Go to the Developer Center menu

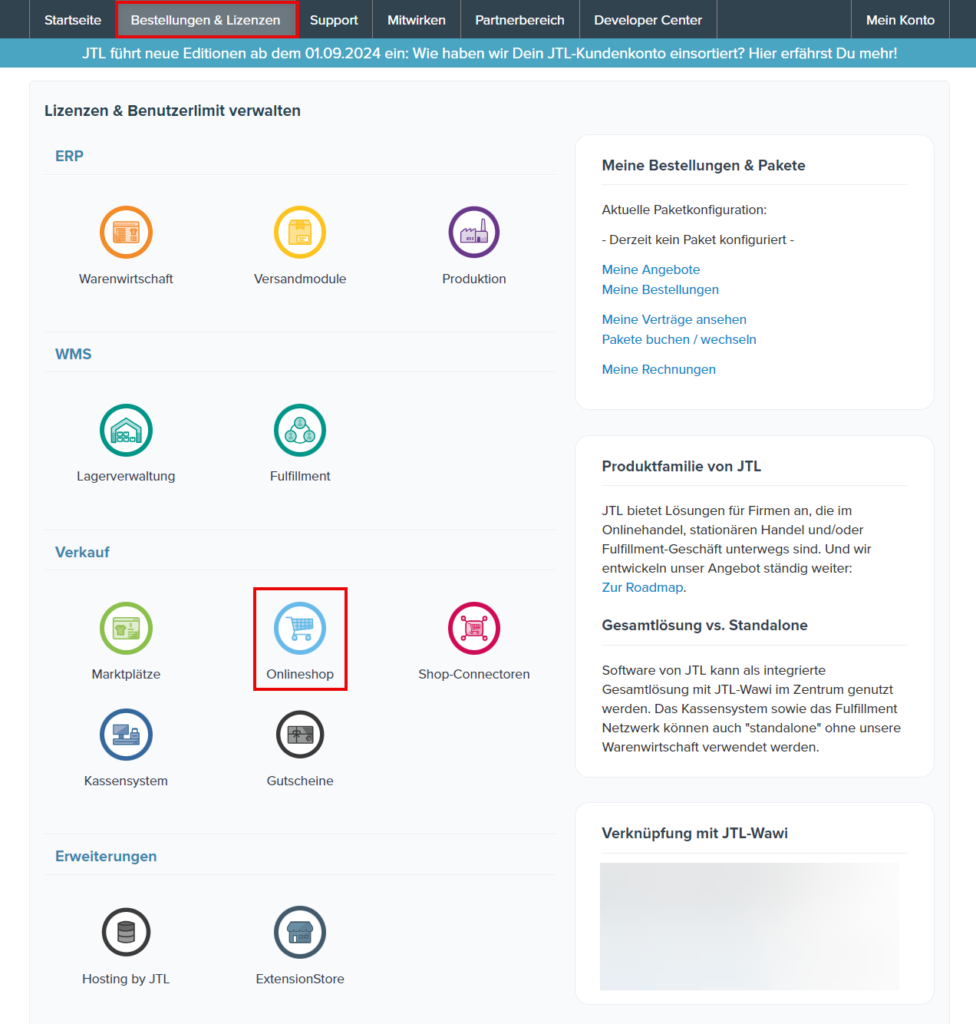(x=648, y=20)
